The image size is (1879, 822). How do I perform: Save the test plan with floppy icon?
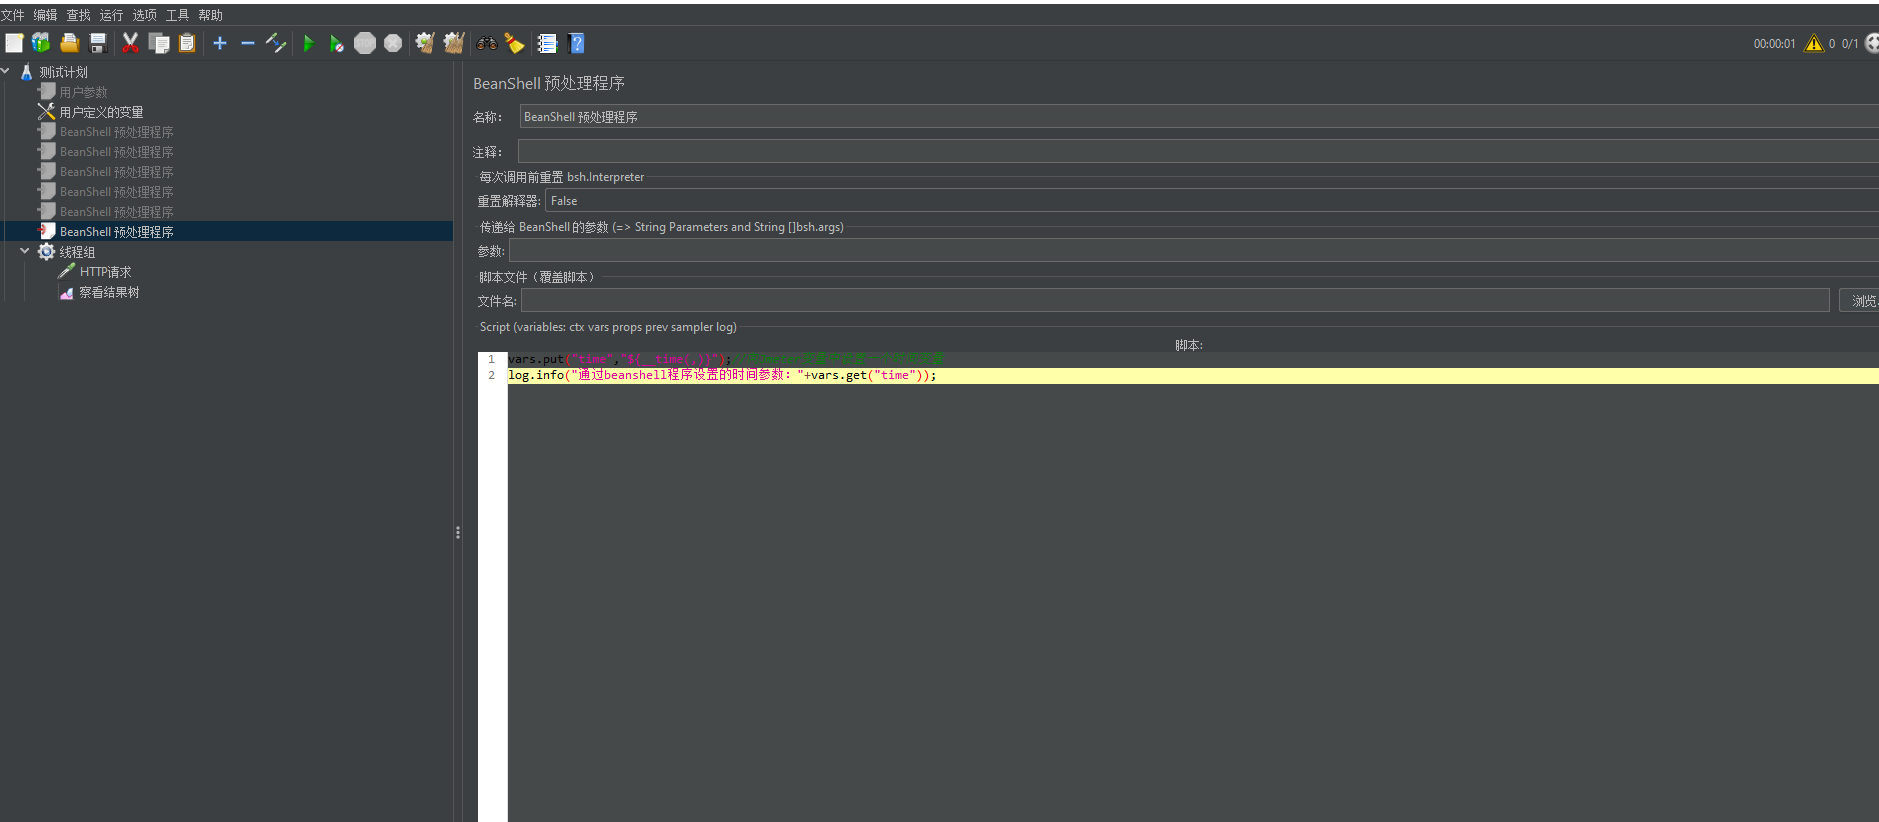[97, 43]
